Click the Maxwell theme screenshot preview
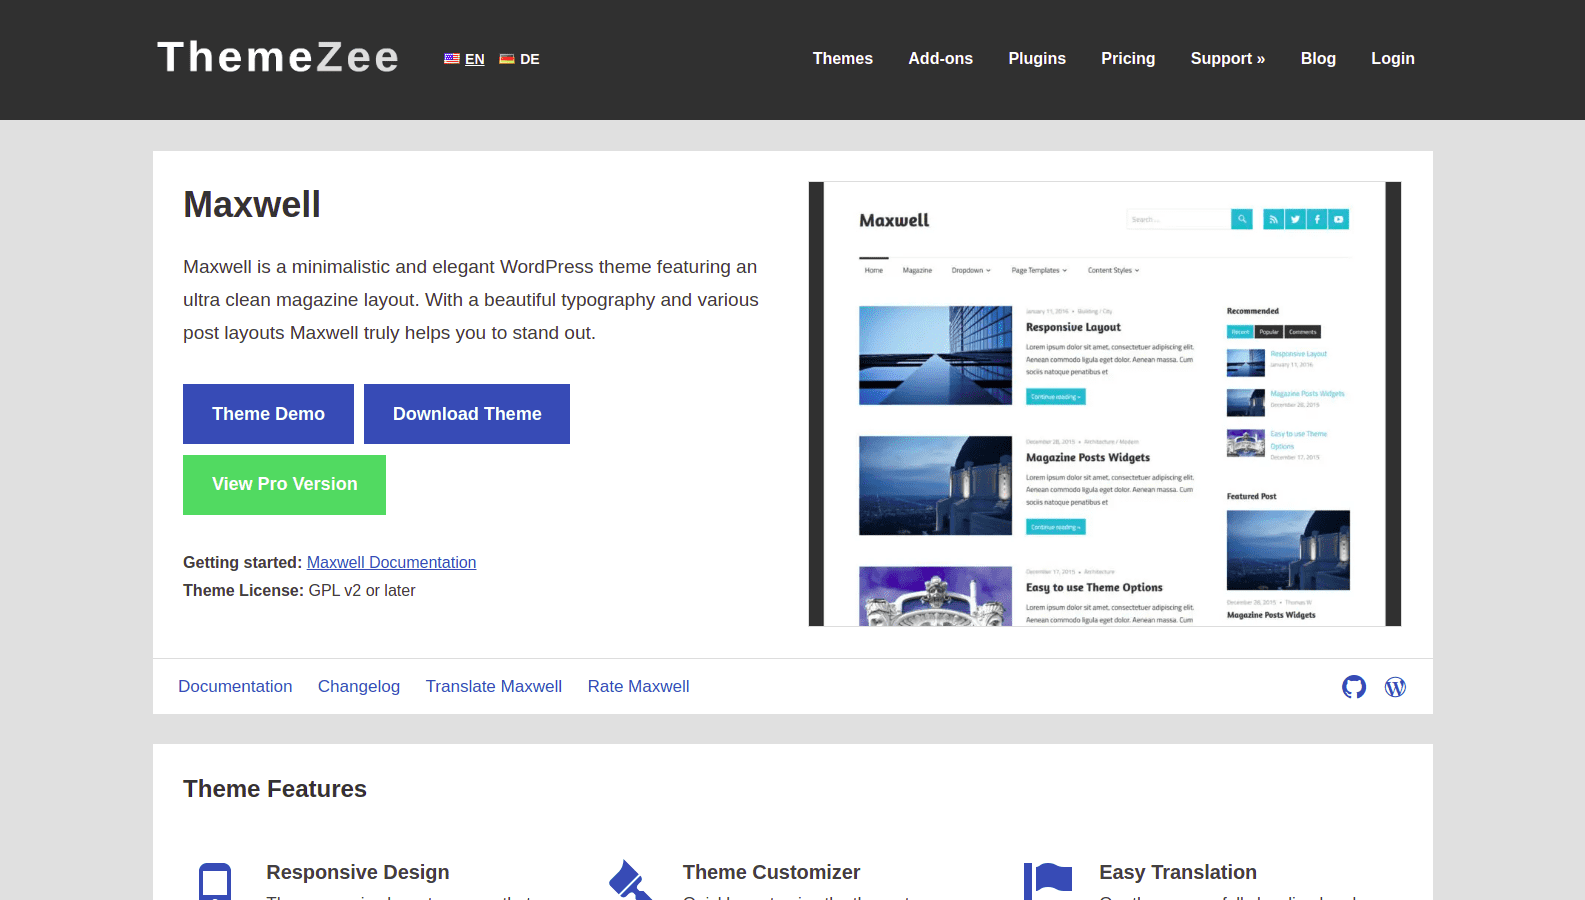This screenshot has width=1585, height=900. 1105,404
